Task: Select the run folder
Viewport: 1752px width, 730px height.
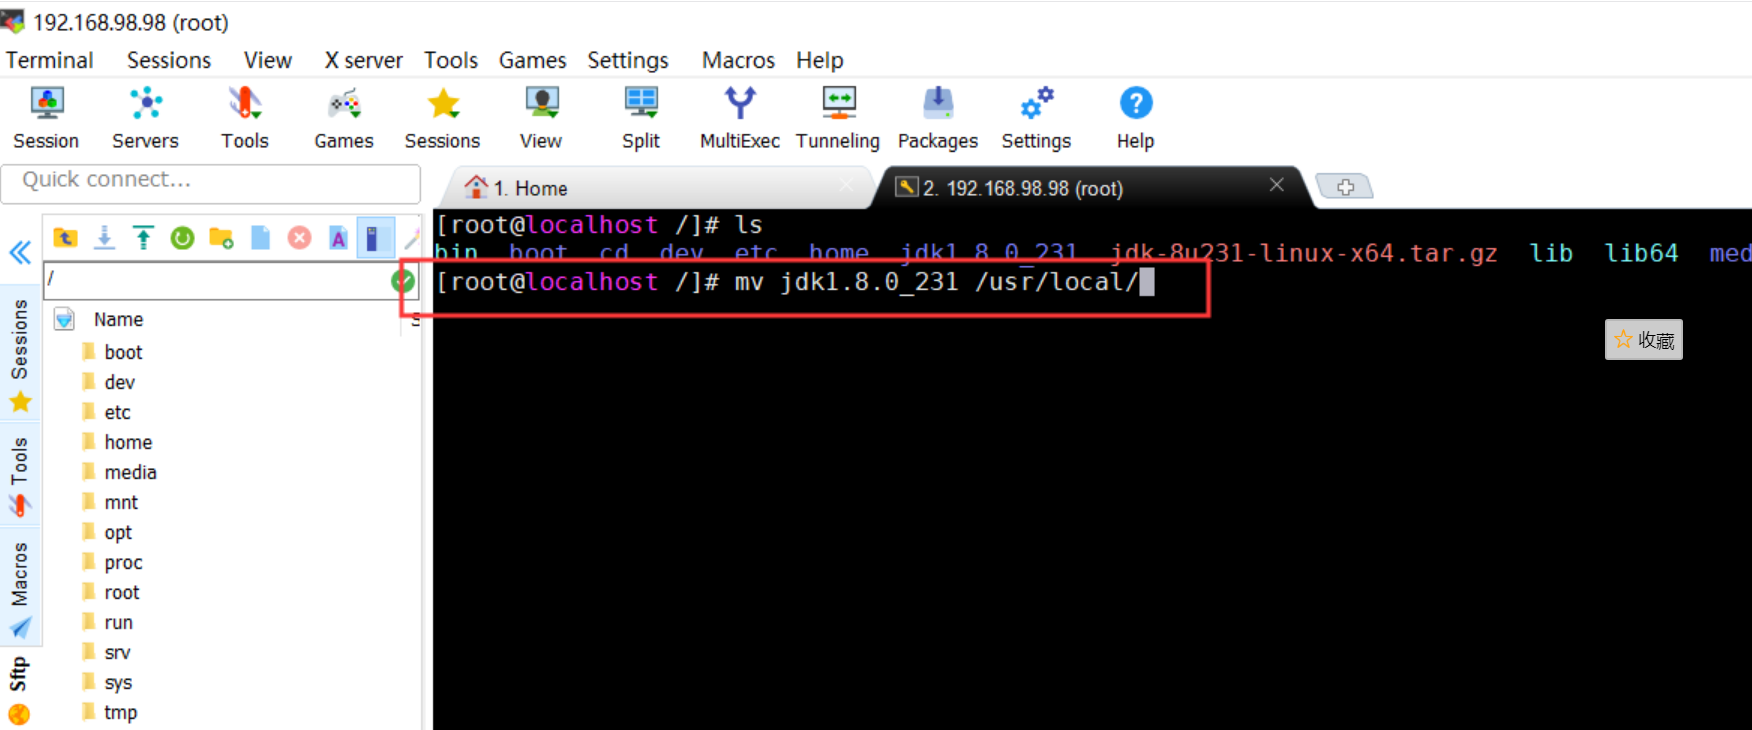Action: pos(118,622)
